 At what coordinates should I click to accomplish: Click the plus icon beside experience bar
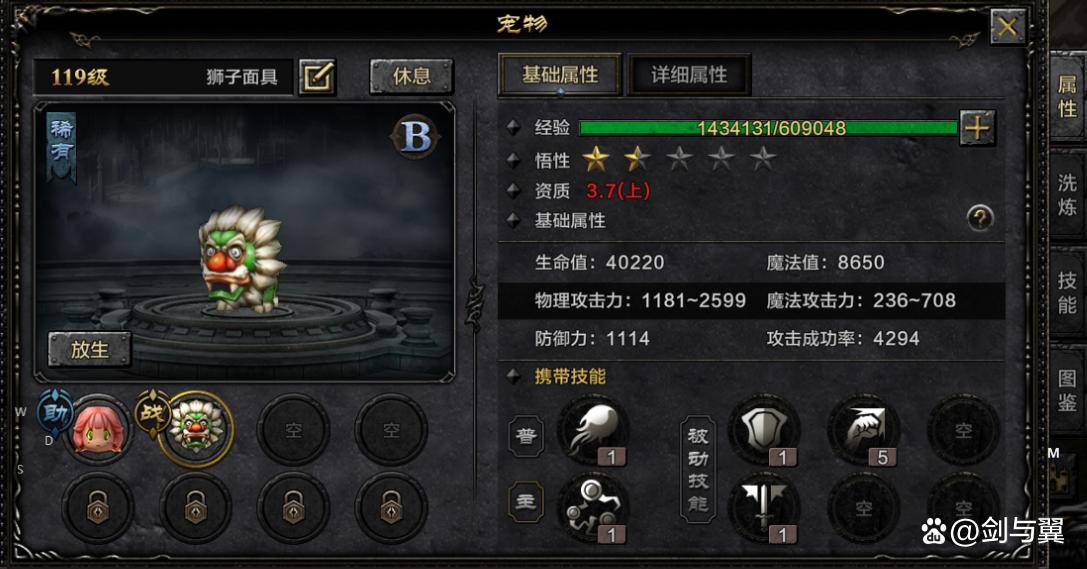[977, 128]
